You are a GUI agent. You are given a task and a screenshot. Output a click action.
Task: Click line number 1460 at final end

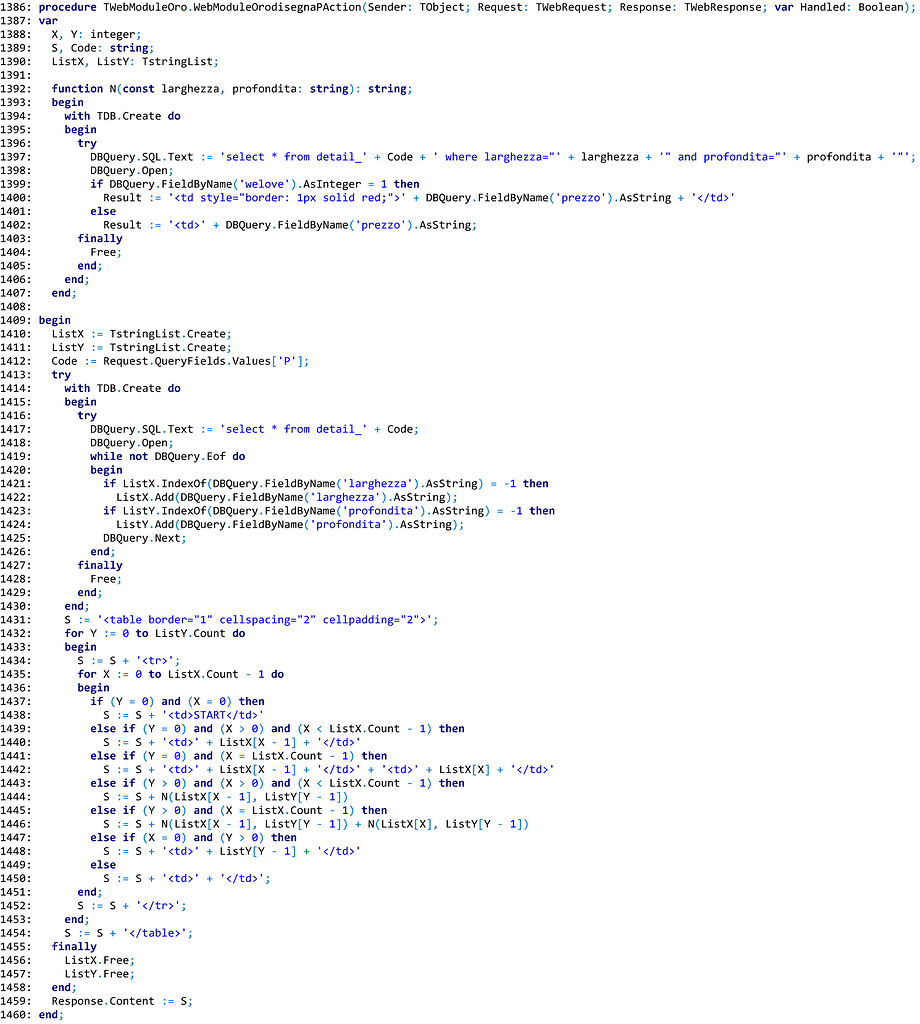(x=16, y=1014)
